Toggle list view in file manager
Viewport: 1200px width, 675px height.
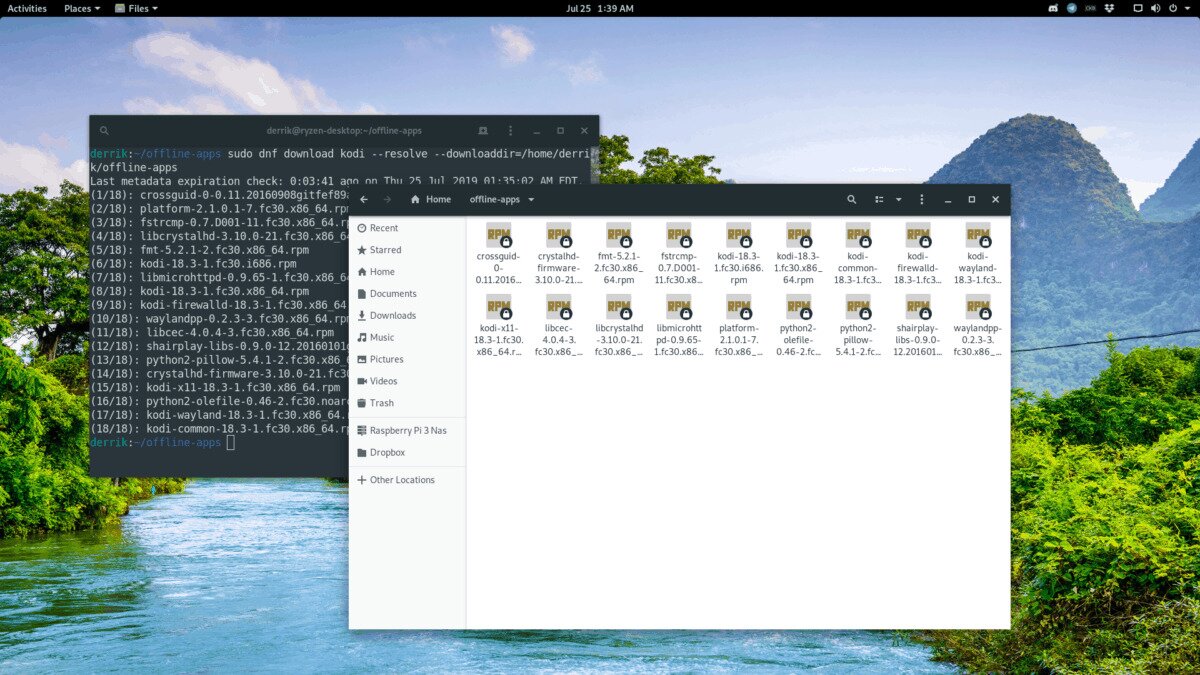click(x=879, y=200)
